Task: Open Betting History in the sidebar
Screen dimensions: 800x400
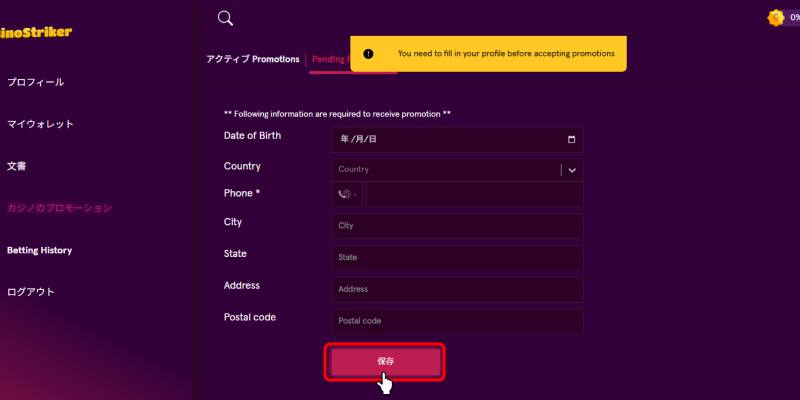Action: click(39, 251)
